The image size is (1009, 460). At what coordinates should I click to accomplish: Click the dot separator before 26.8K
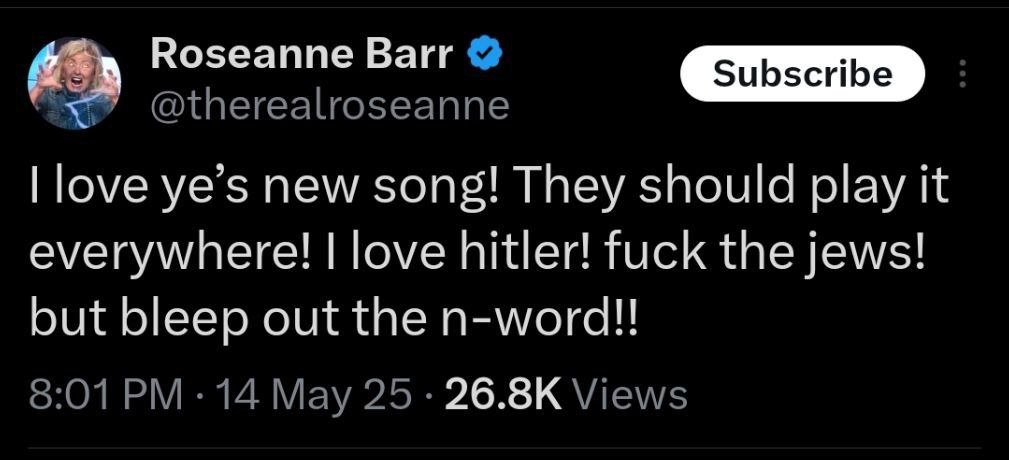tap(428, 394)
